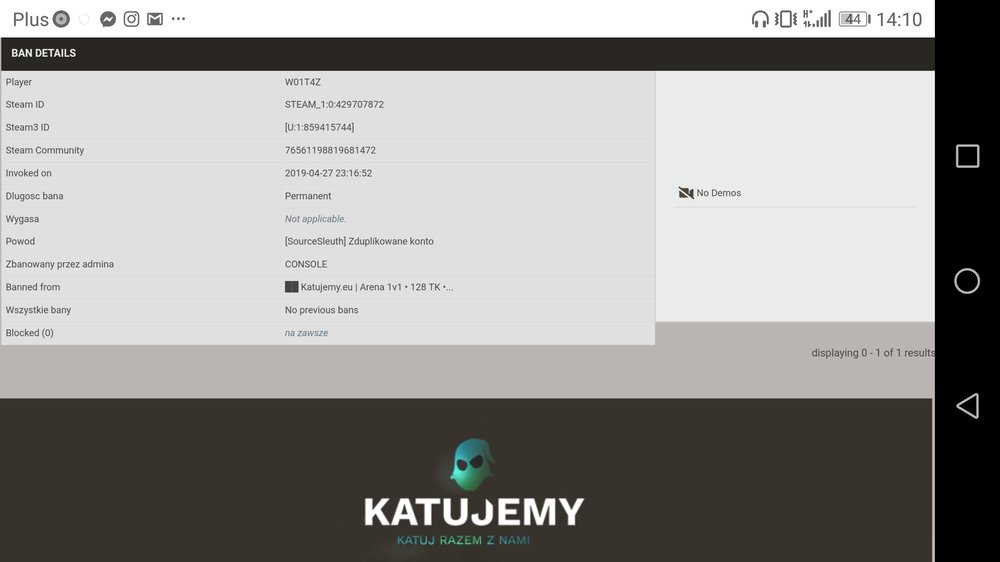Open the Instagram notification icon
Screen dimensions: 1000x562
point(131,19)
